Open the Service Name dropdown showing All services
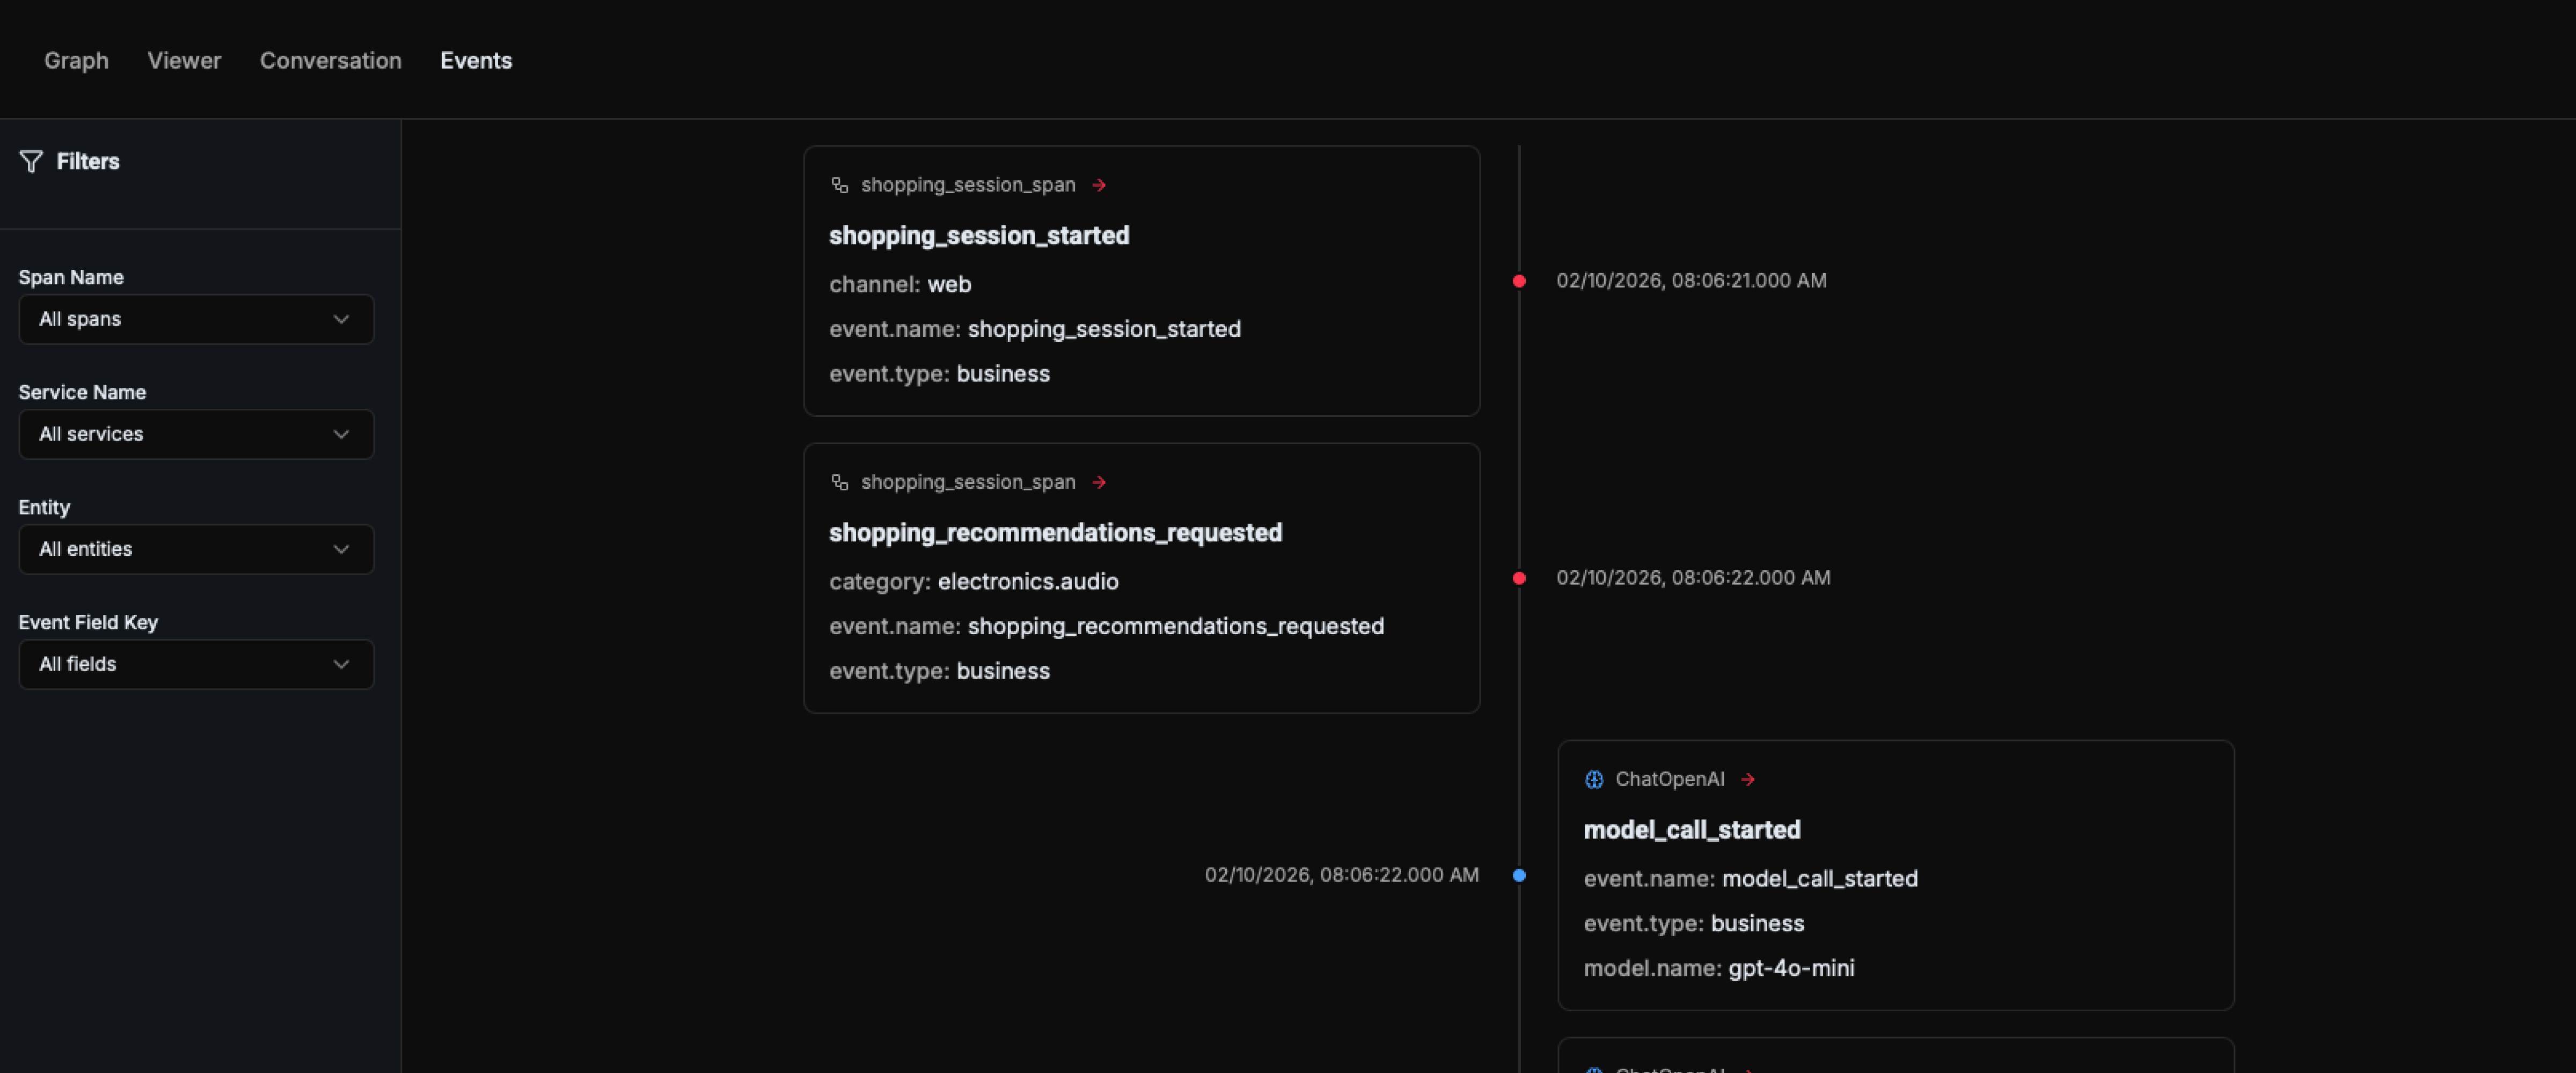 (196, 434)
